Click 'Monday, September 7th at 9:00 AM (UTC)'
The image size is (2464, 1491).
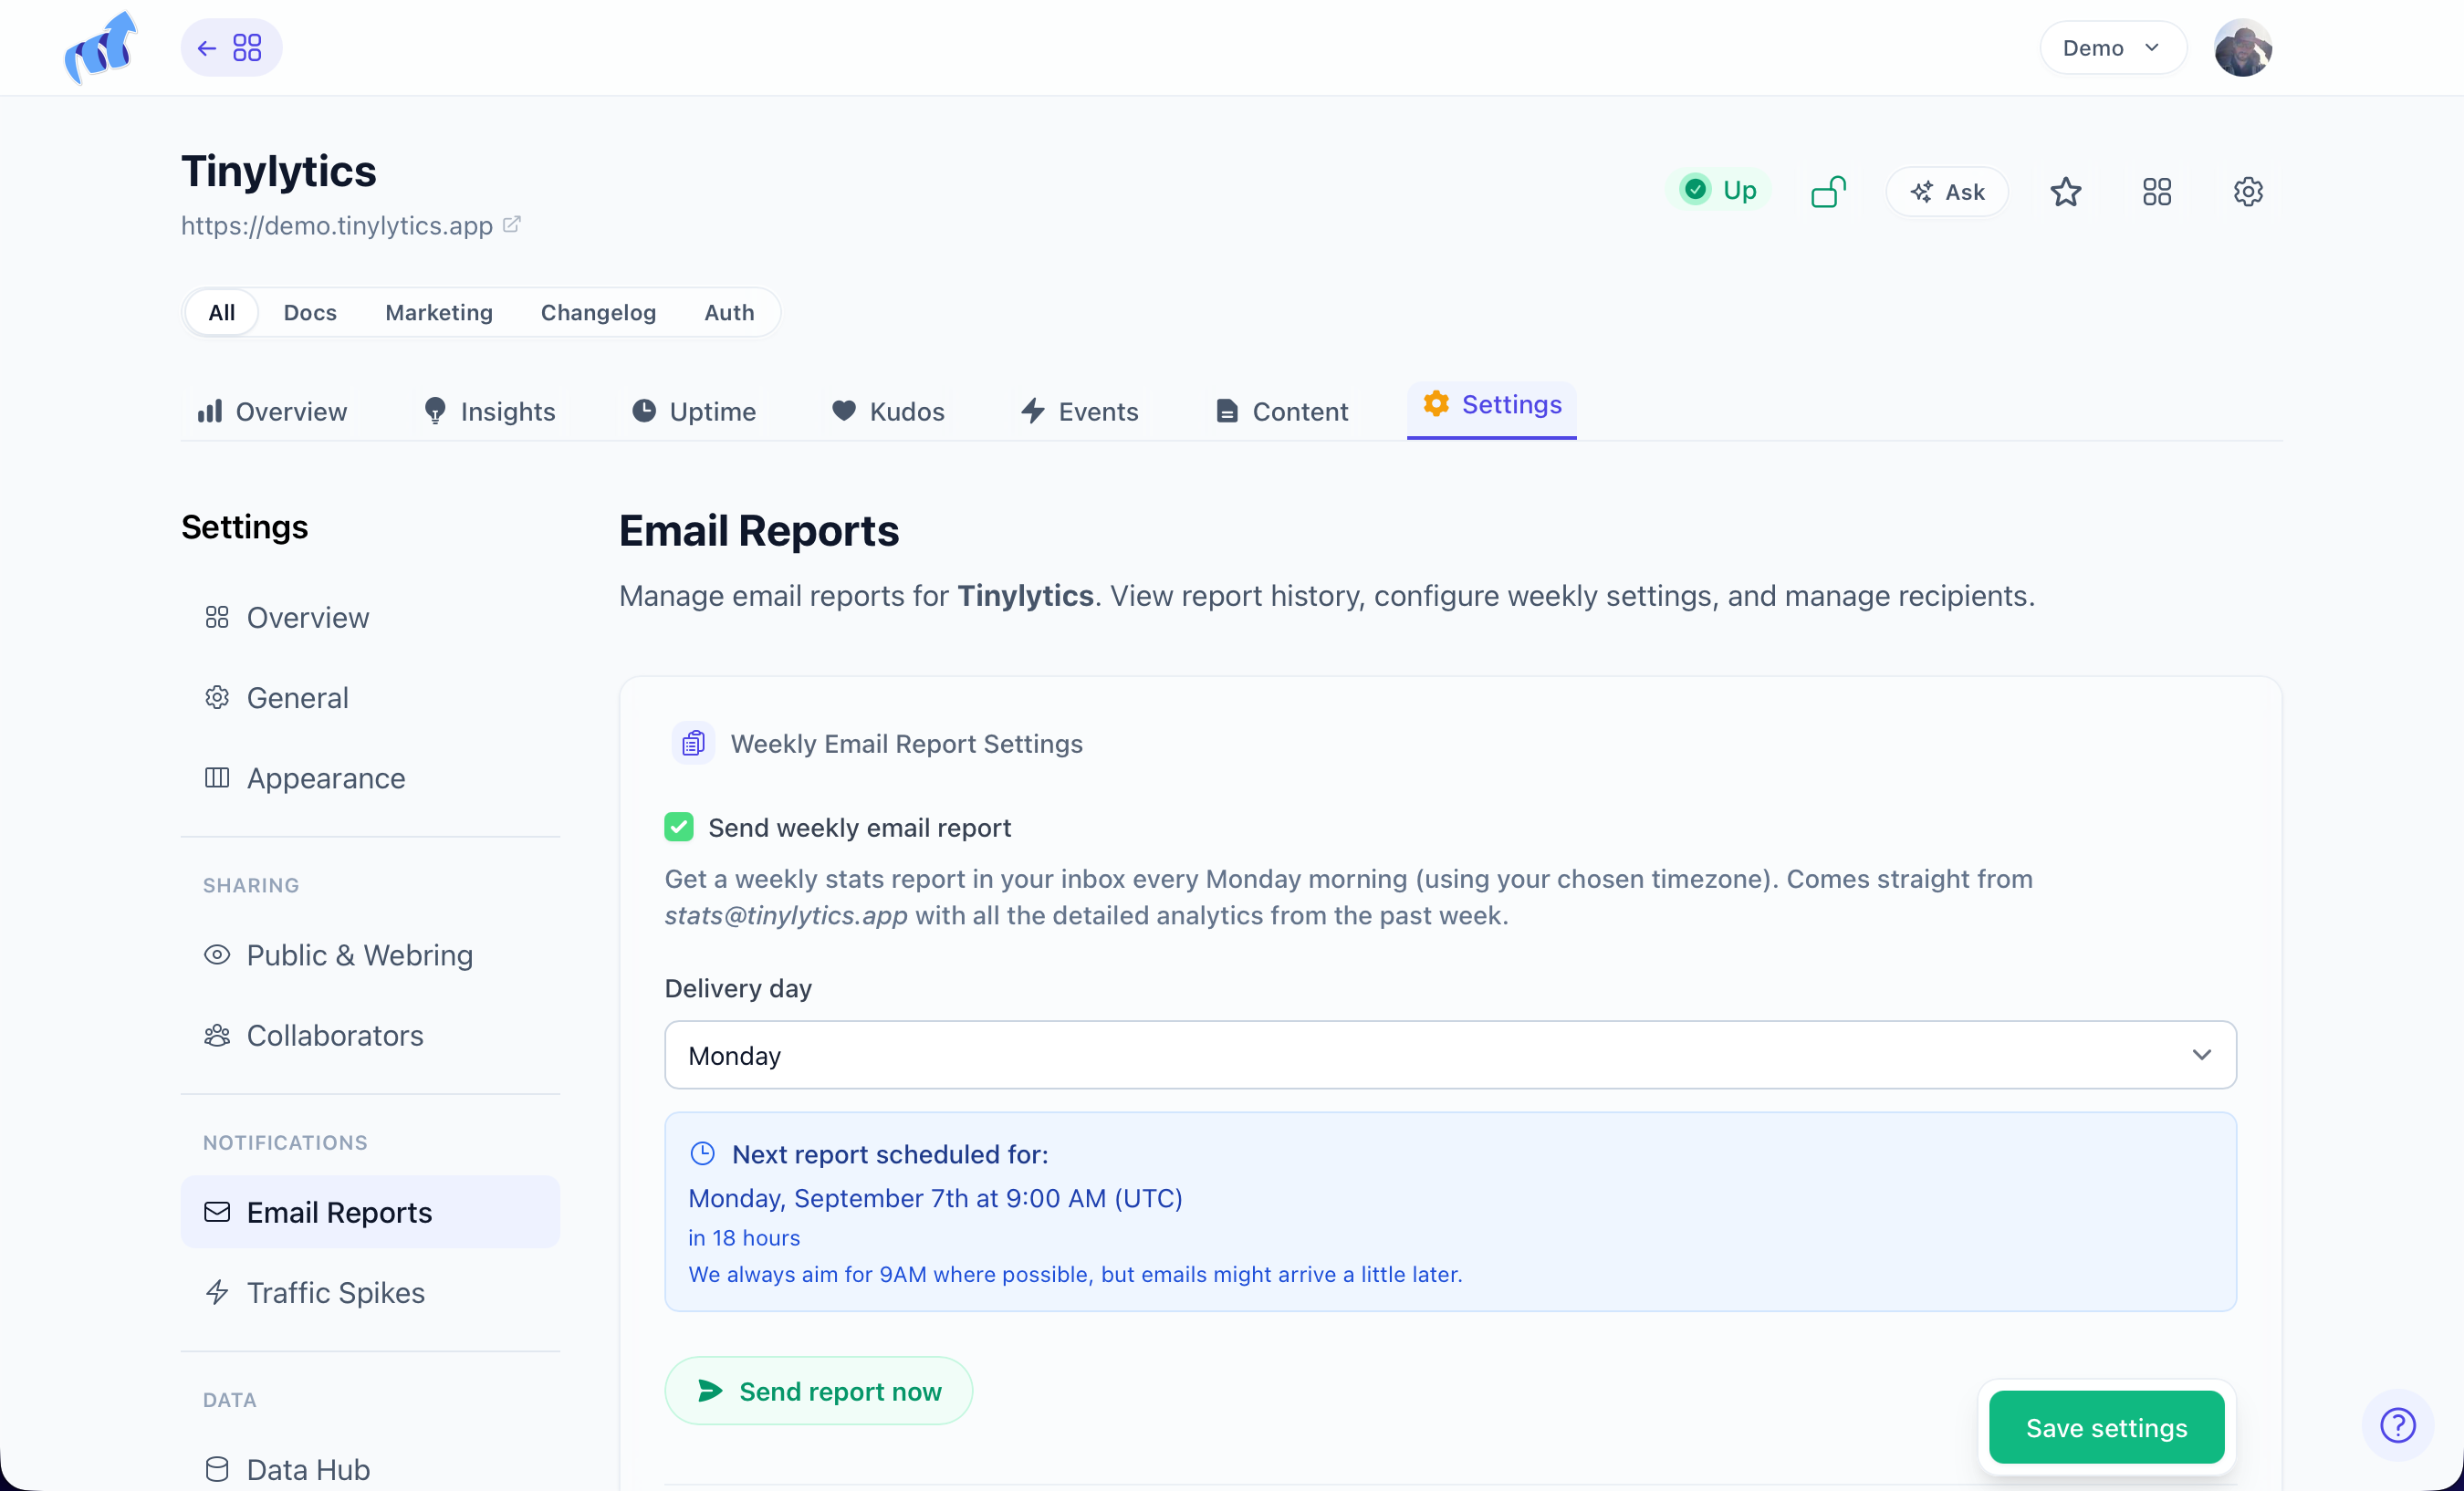click(935, 1198)
